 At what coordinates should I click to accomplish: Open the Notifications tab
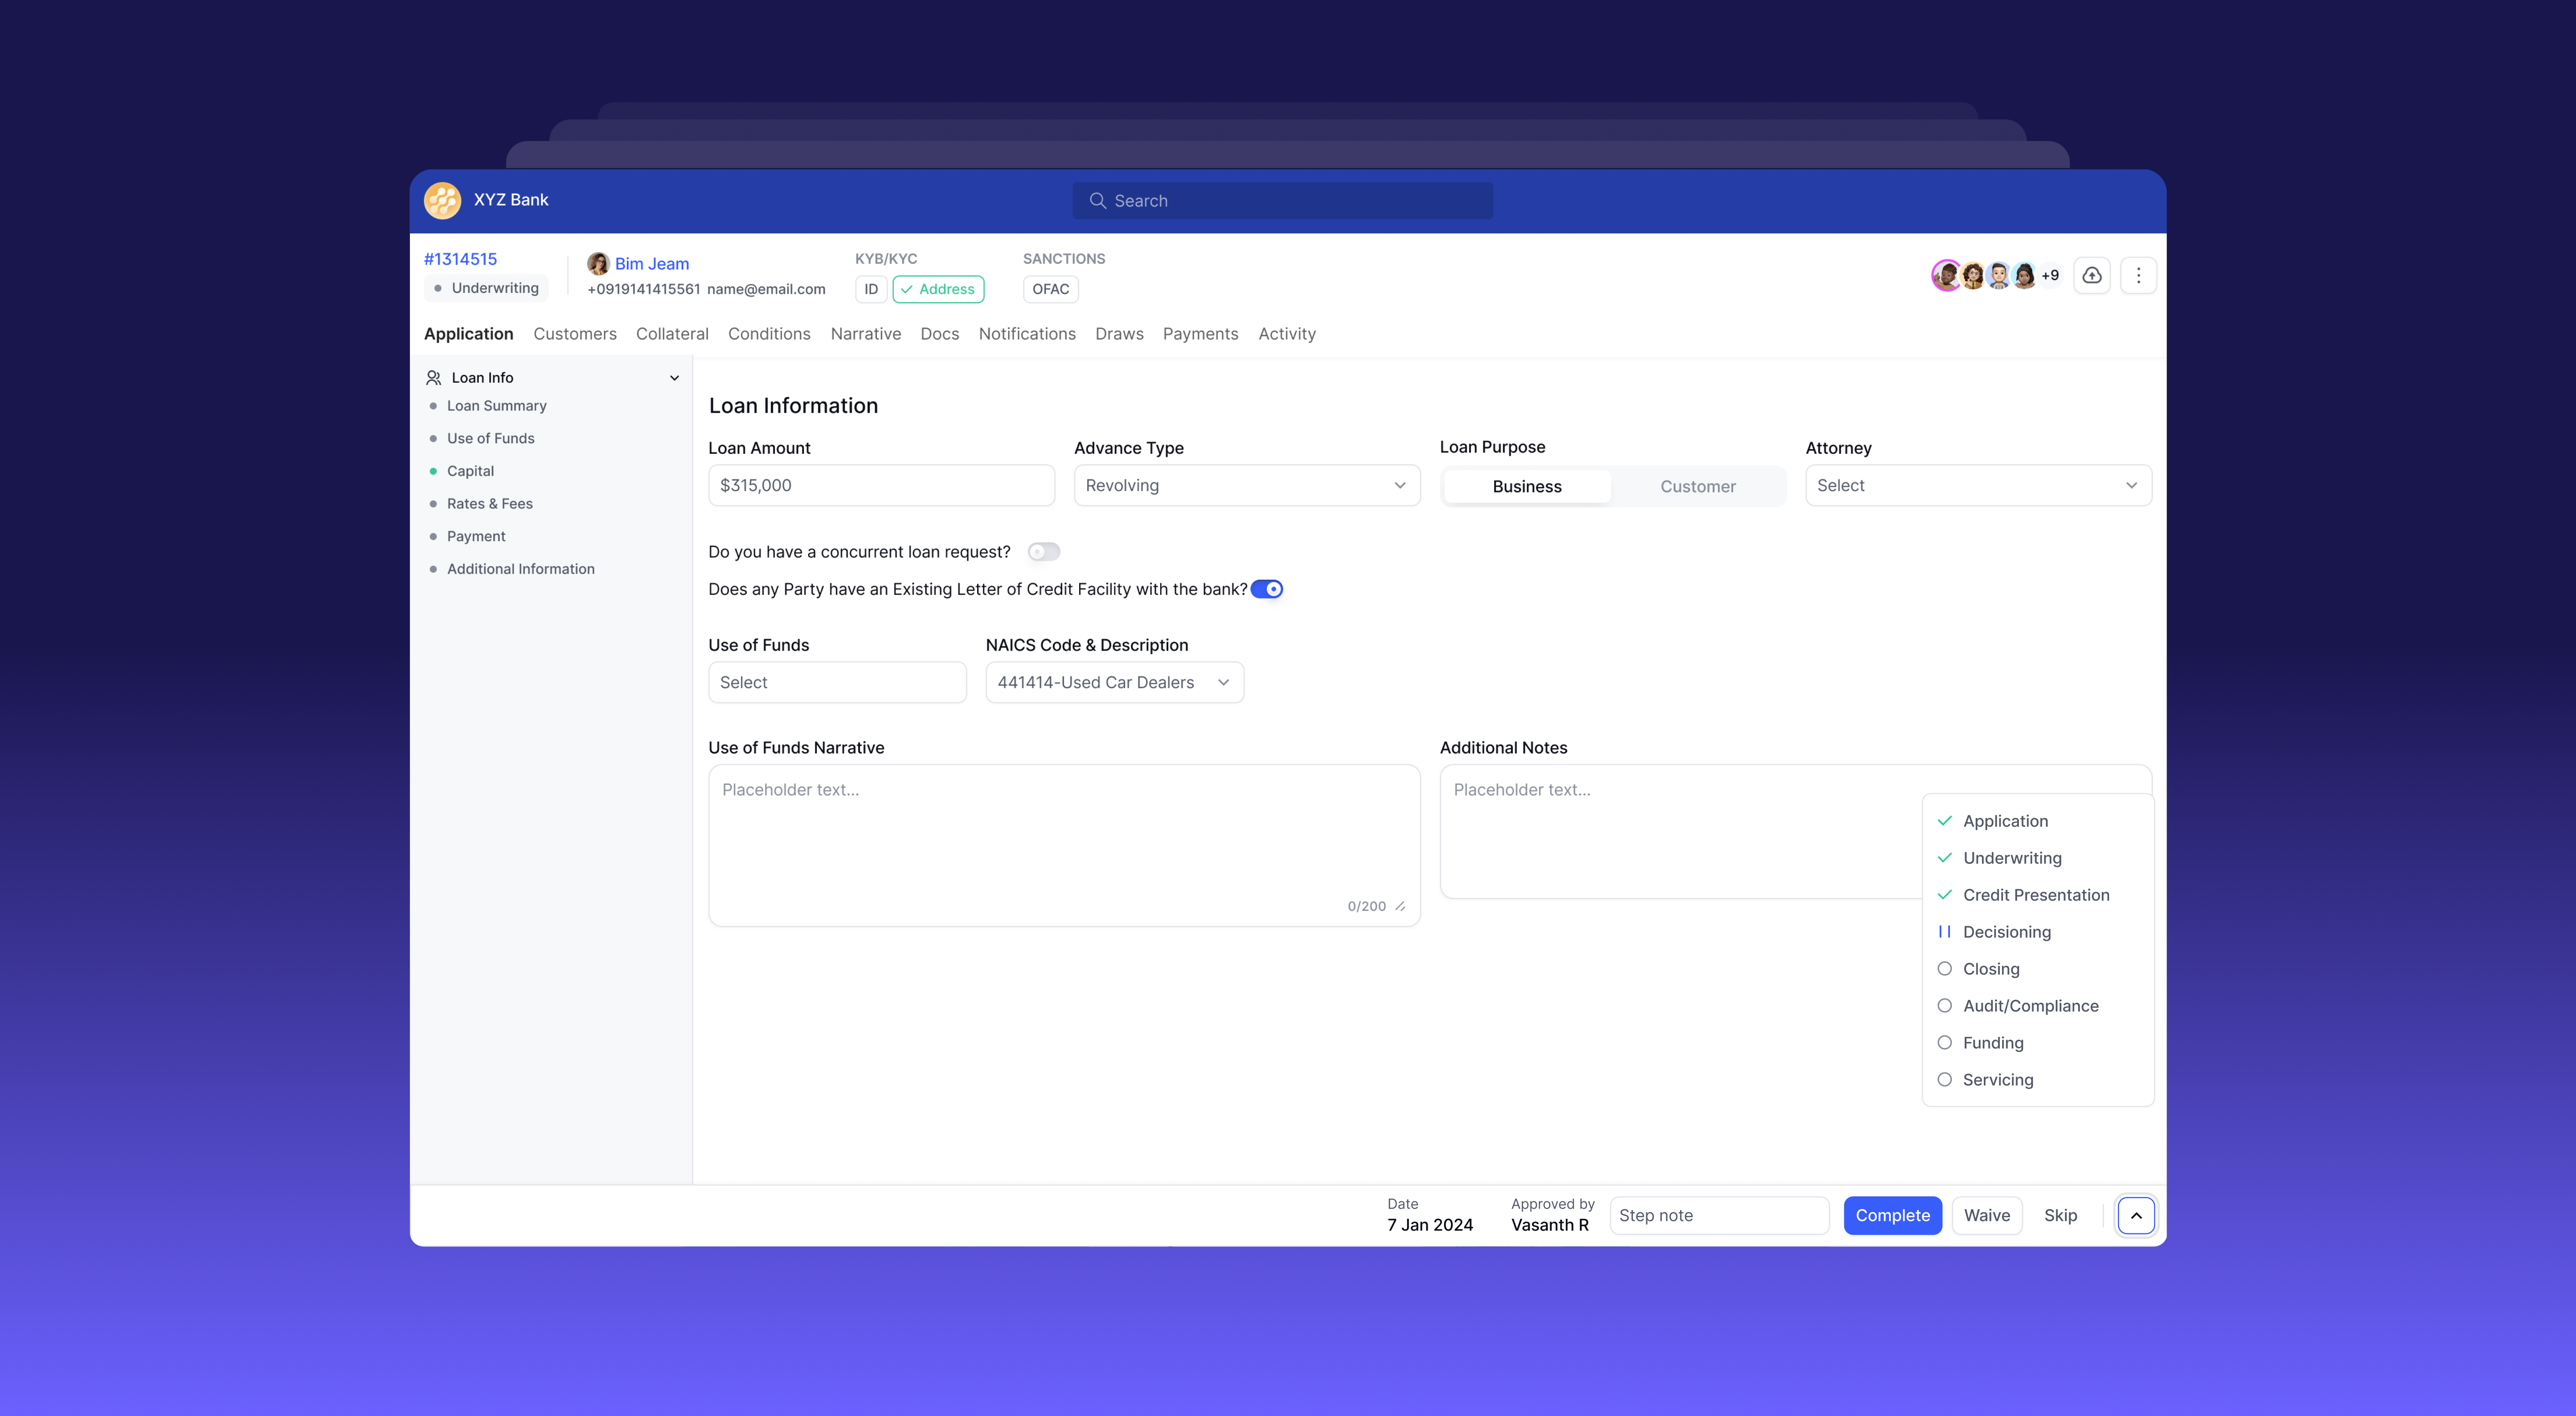click(1027, 334)
